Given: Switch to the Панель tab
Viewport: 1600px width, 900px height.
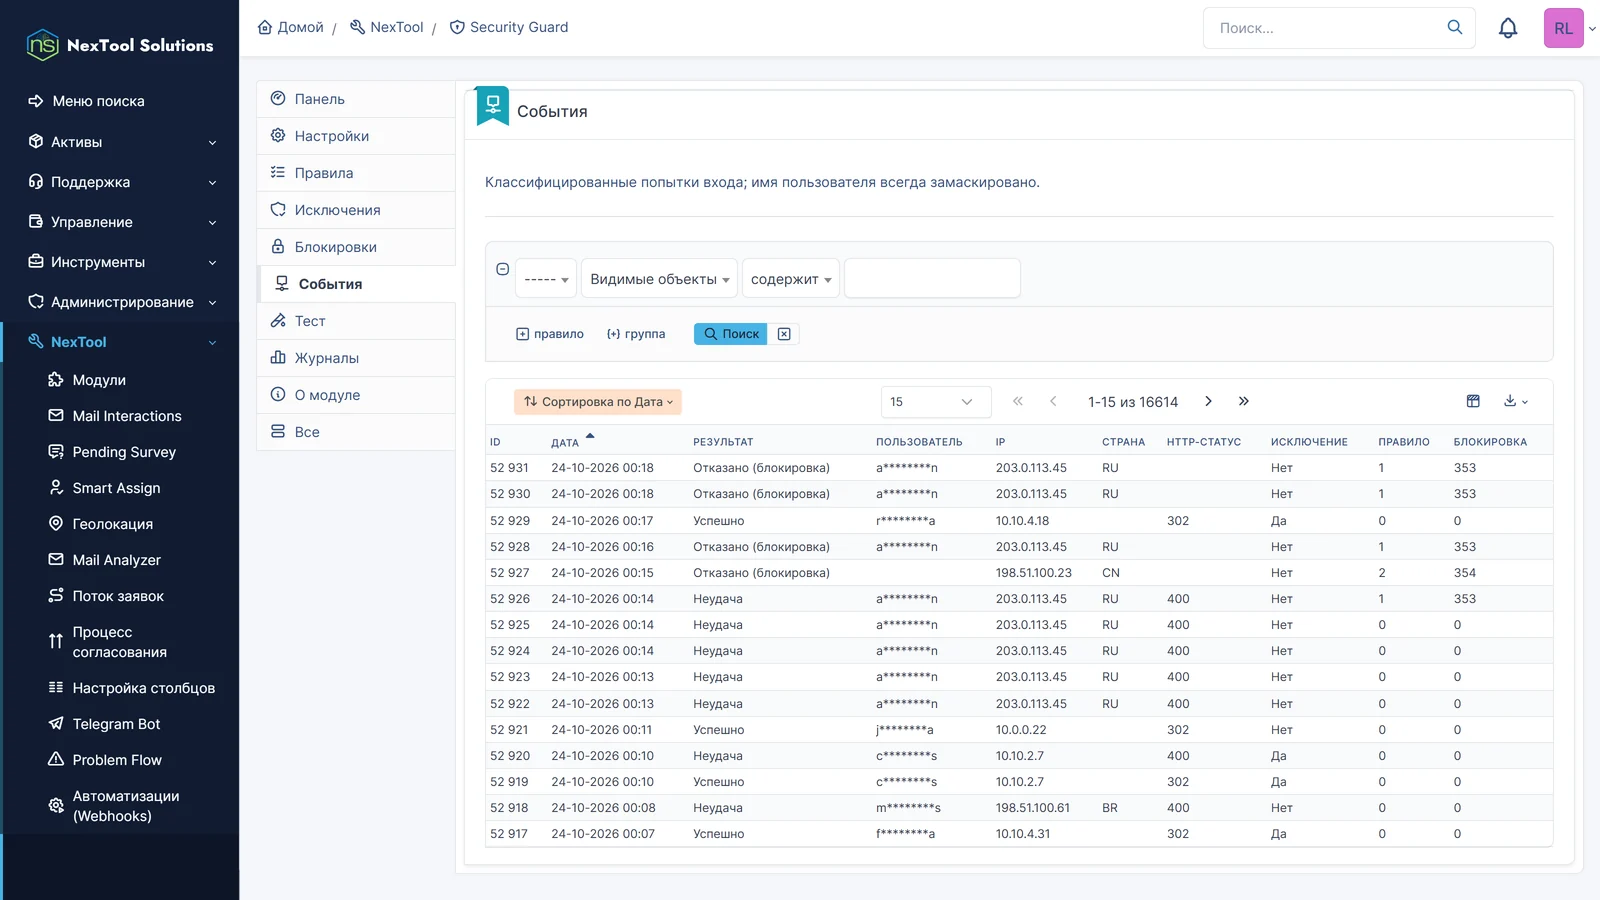Looking at the screenshot, I should click(x=356, y=99).
